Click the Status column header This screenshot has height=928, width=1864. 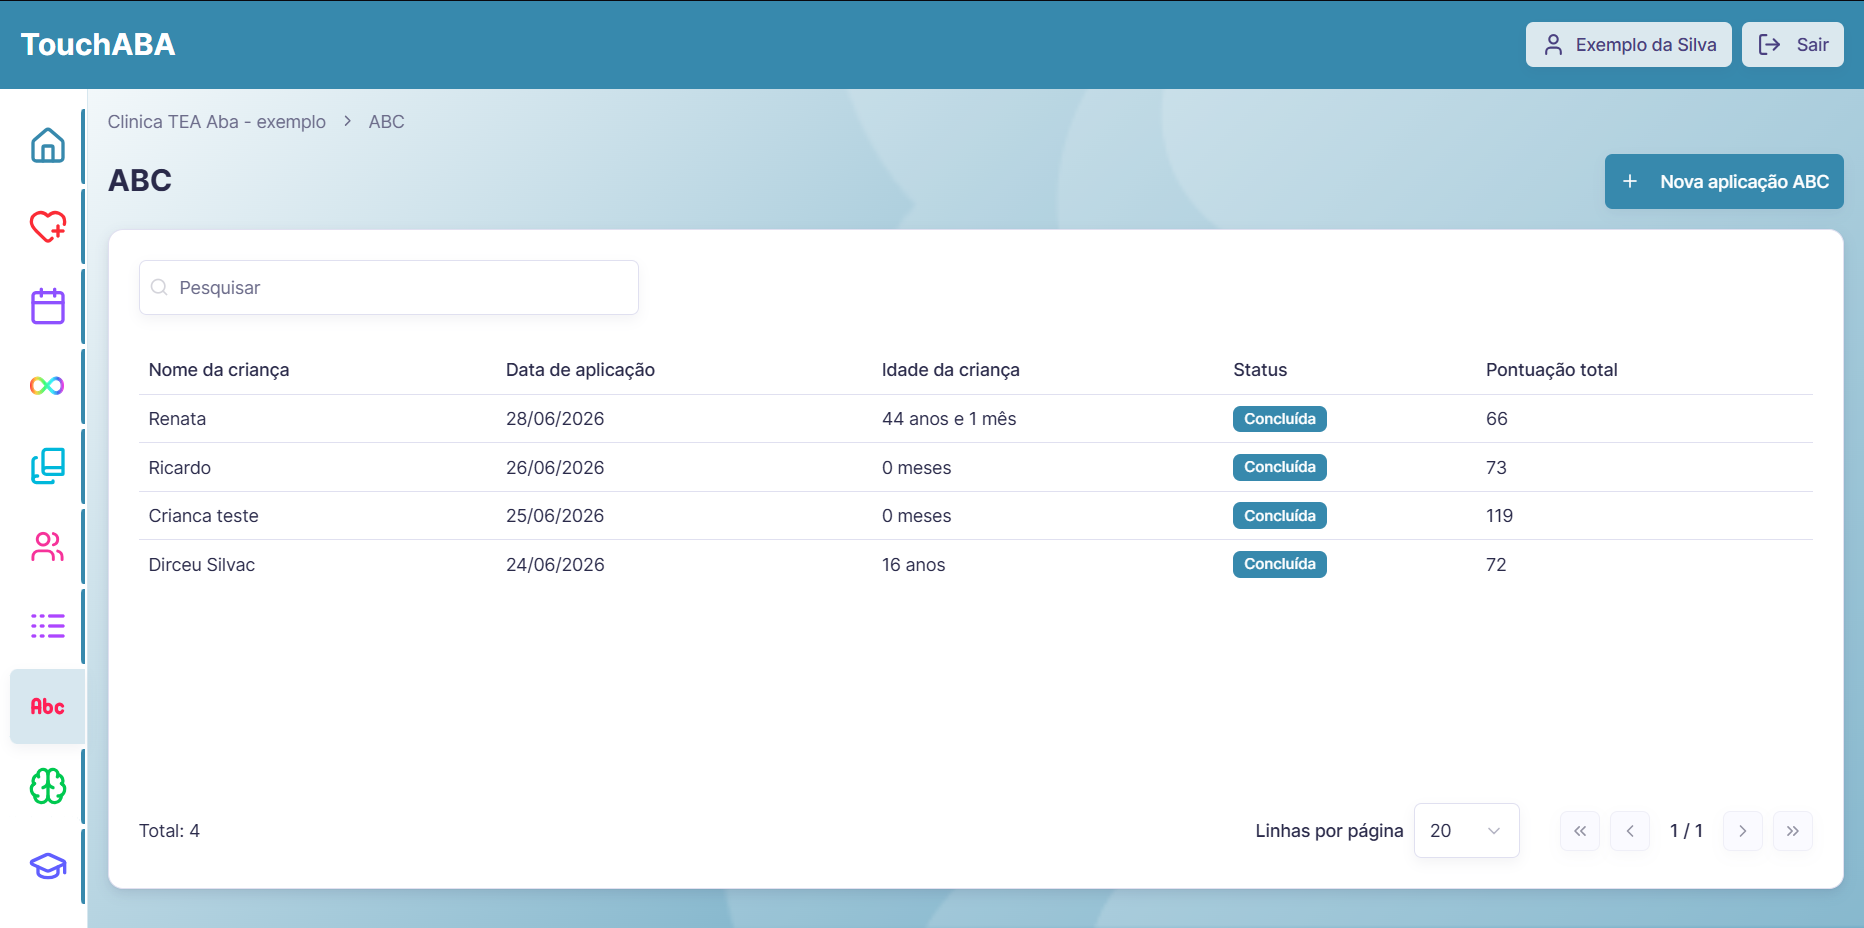pyautogui.click(x=1260, y=370)
